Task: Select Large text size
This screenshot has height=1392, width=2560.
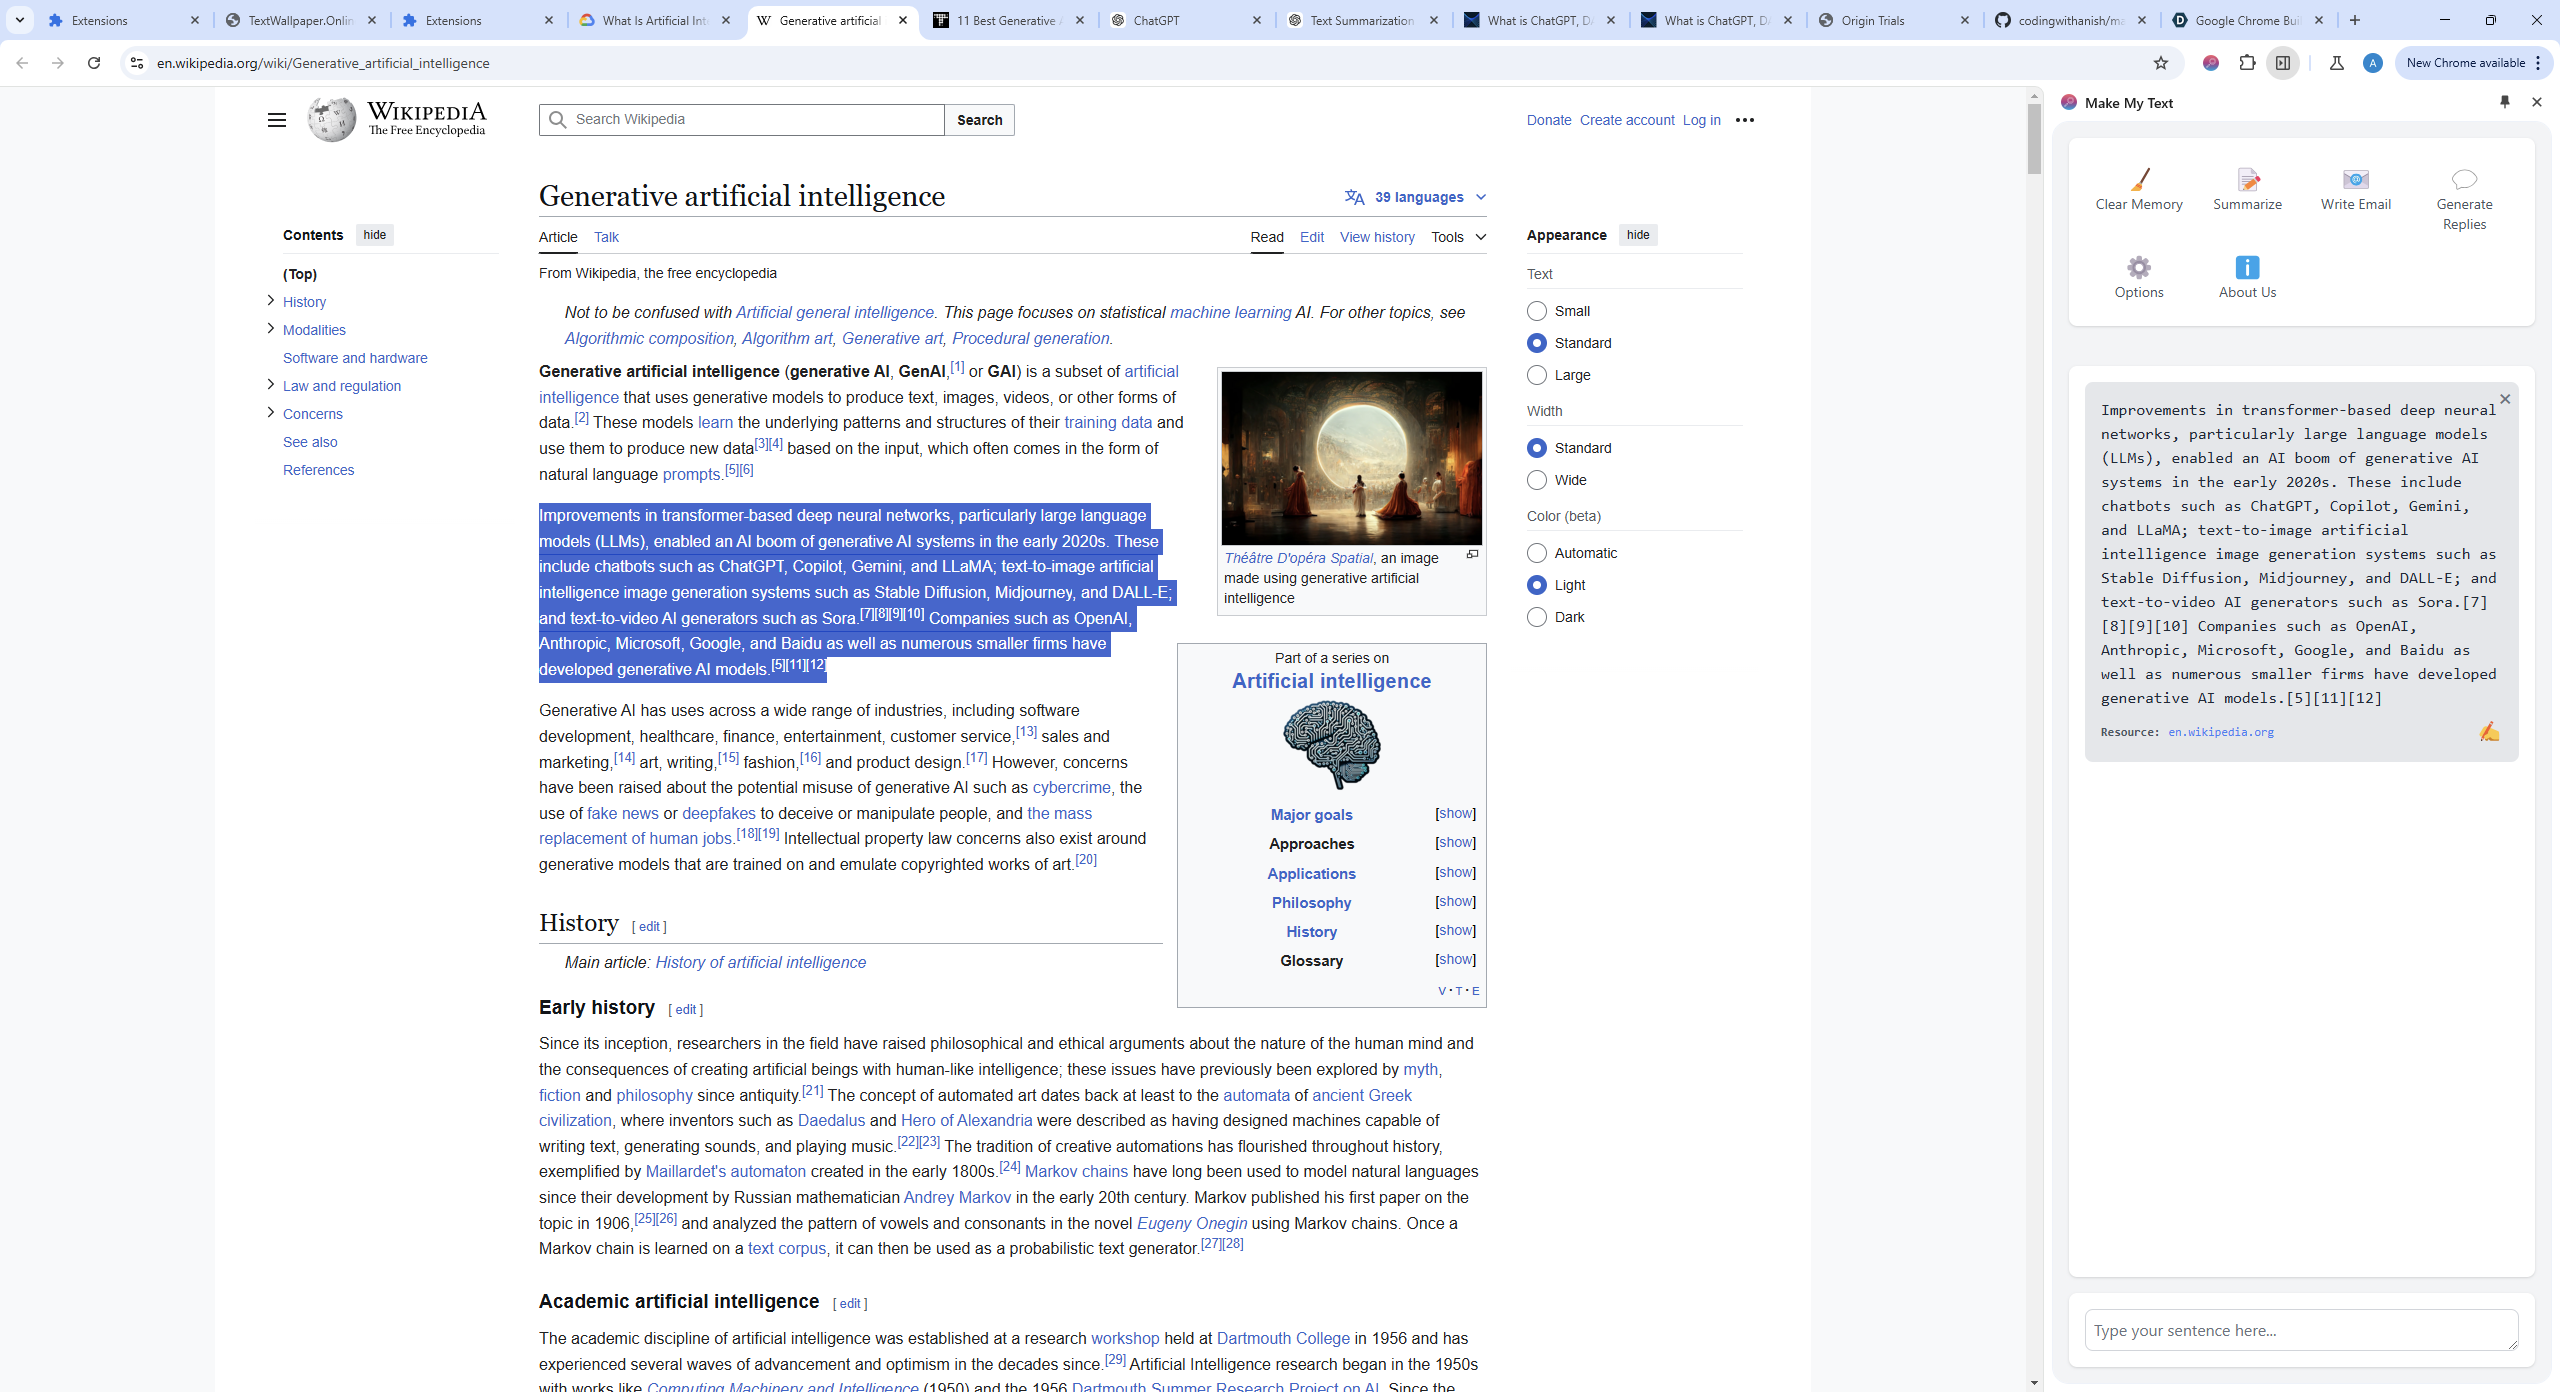Action: click(x=1537, y=375)
